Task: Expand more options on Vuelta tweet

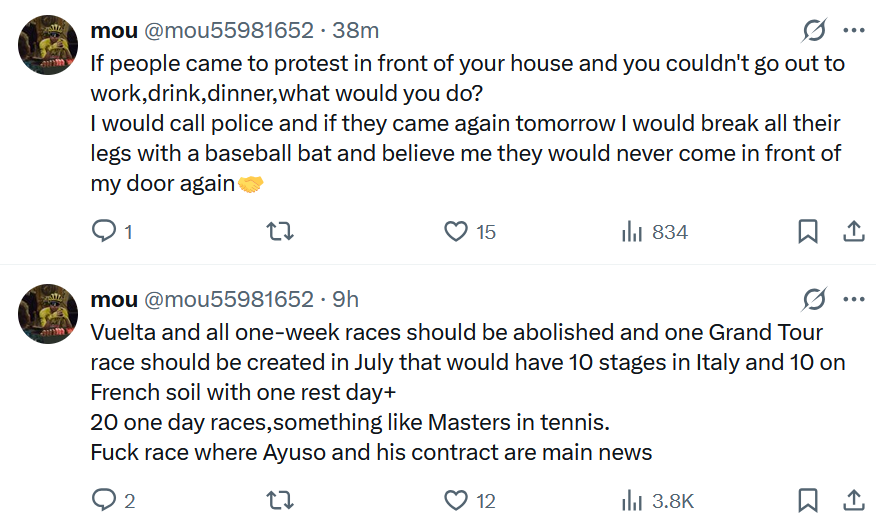Action: 854,299
